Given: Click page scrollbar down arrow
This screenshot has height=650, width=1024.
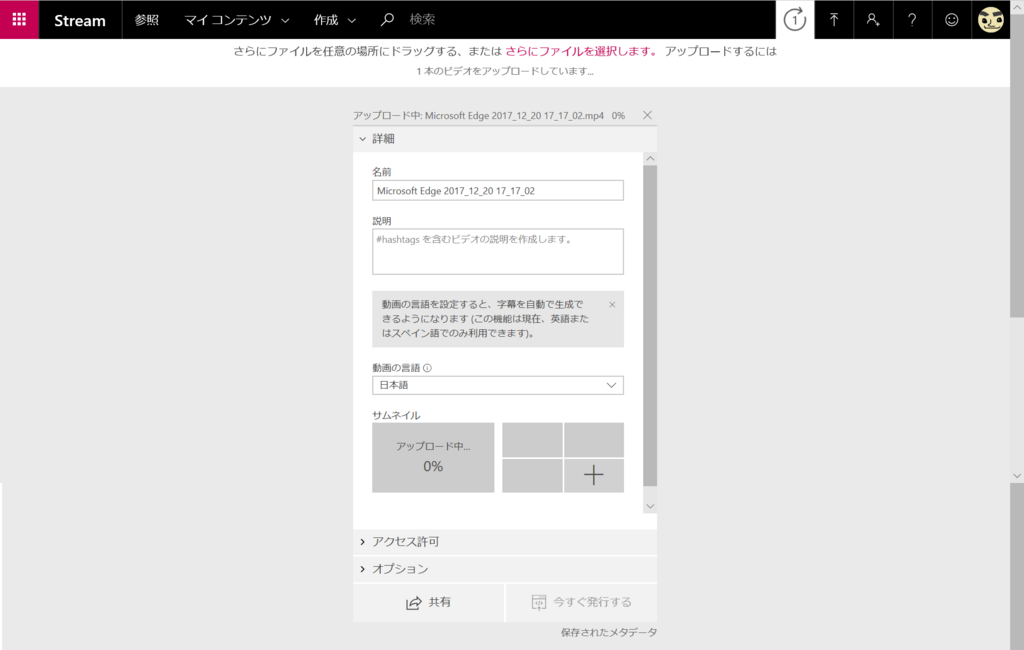Looking at the screenshot, I should pos(1017,476).
